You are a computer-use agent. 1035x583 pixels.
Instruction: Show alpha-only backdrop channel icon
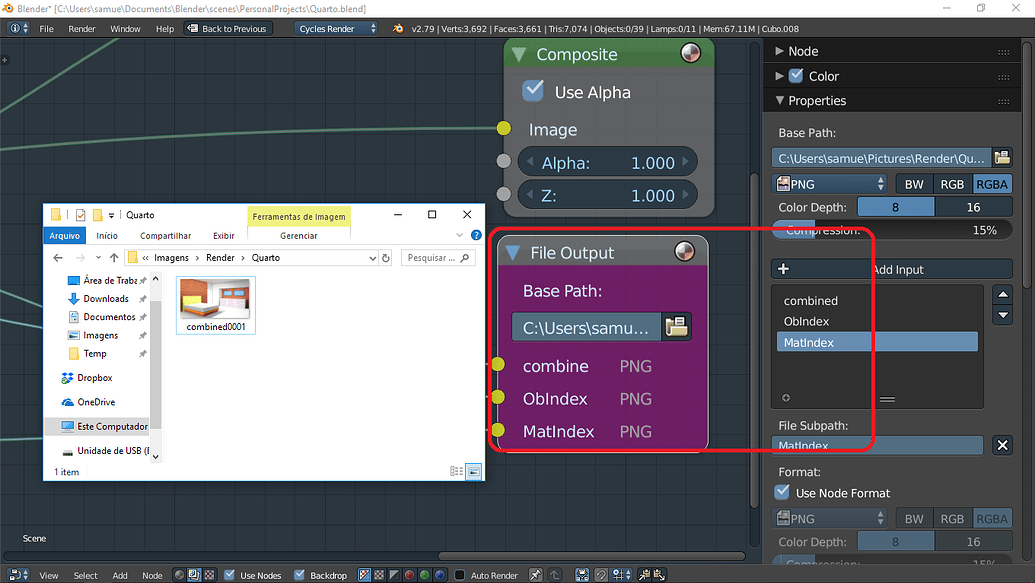pyautogui.click(x=394, y=575)
